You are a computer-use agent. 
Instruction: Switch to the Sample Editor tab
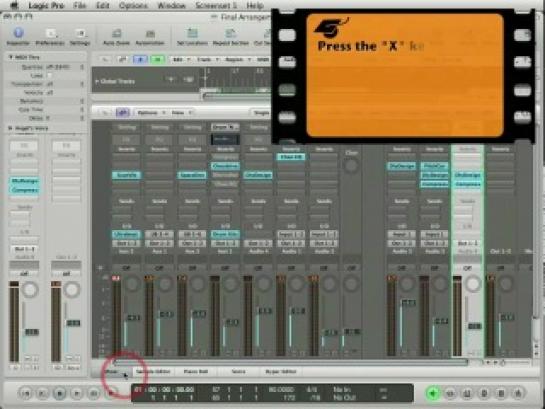[153, 371]
